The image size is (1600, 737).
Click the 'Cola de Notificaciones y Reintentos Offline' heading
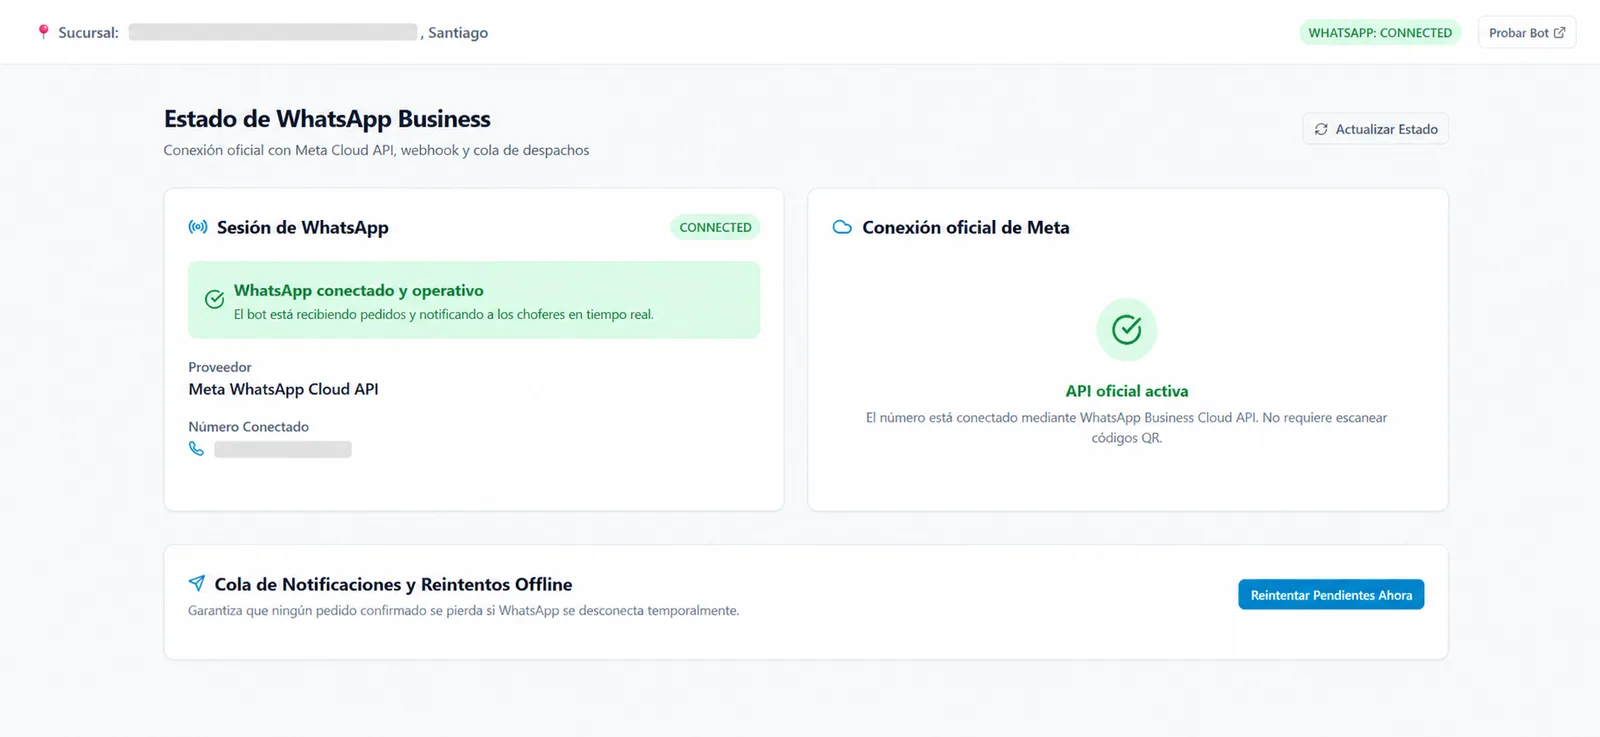click(393, 584)
